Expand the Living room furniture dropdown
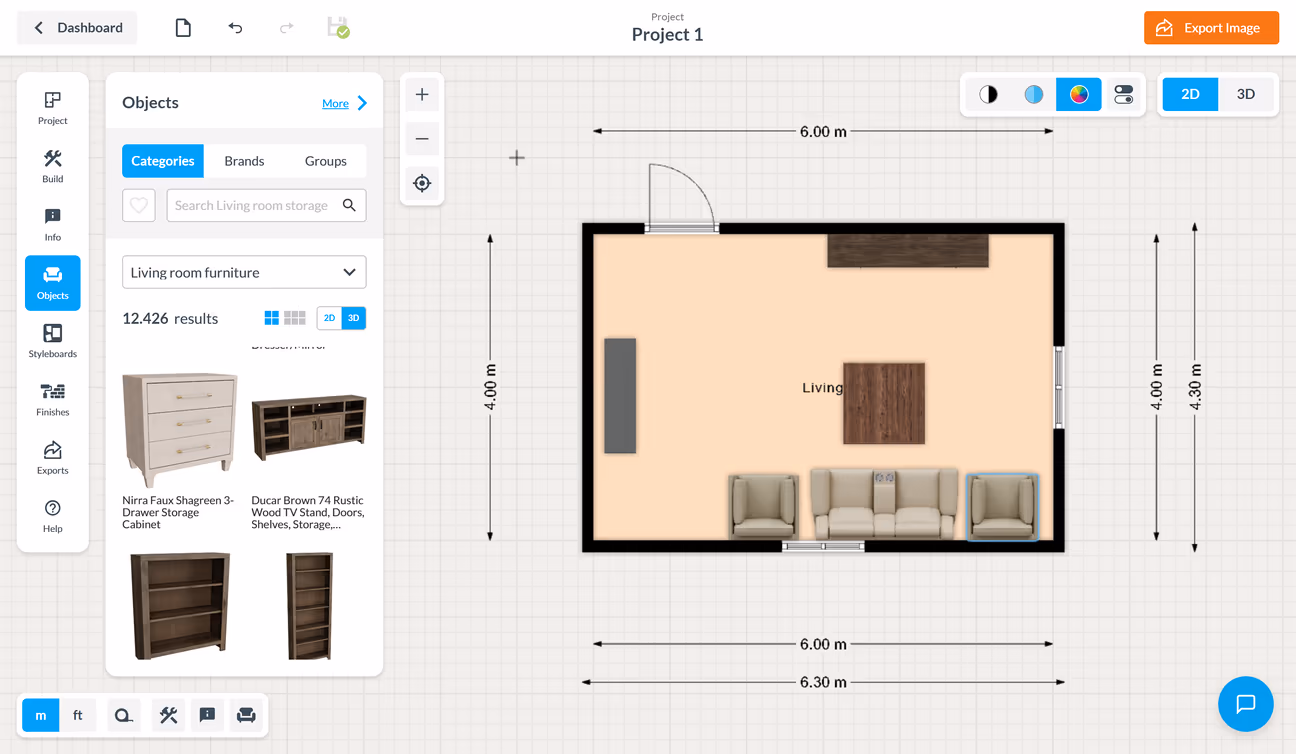Screen dimensions: 1296x754 click(x=244, y=272)
